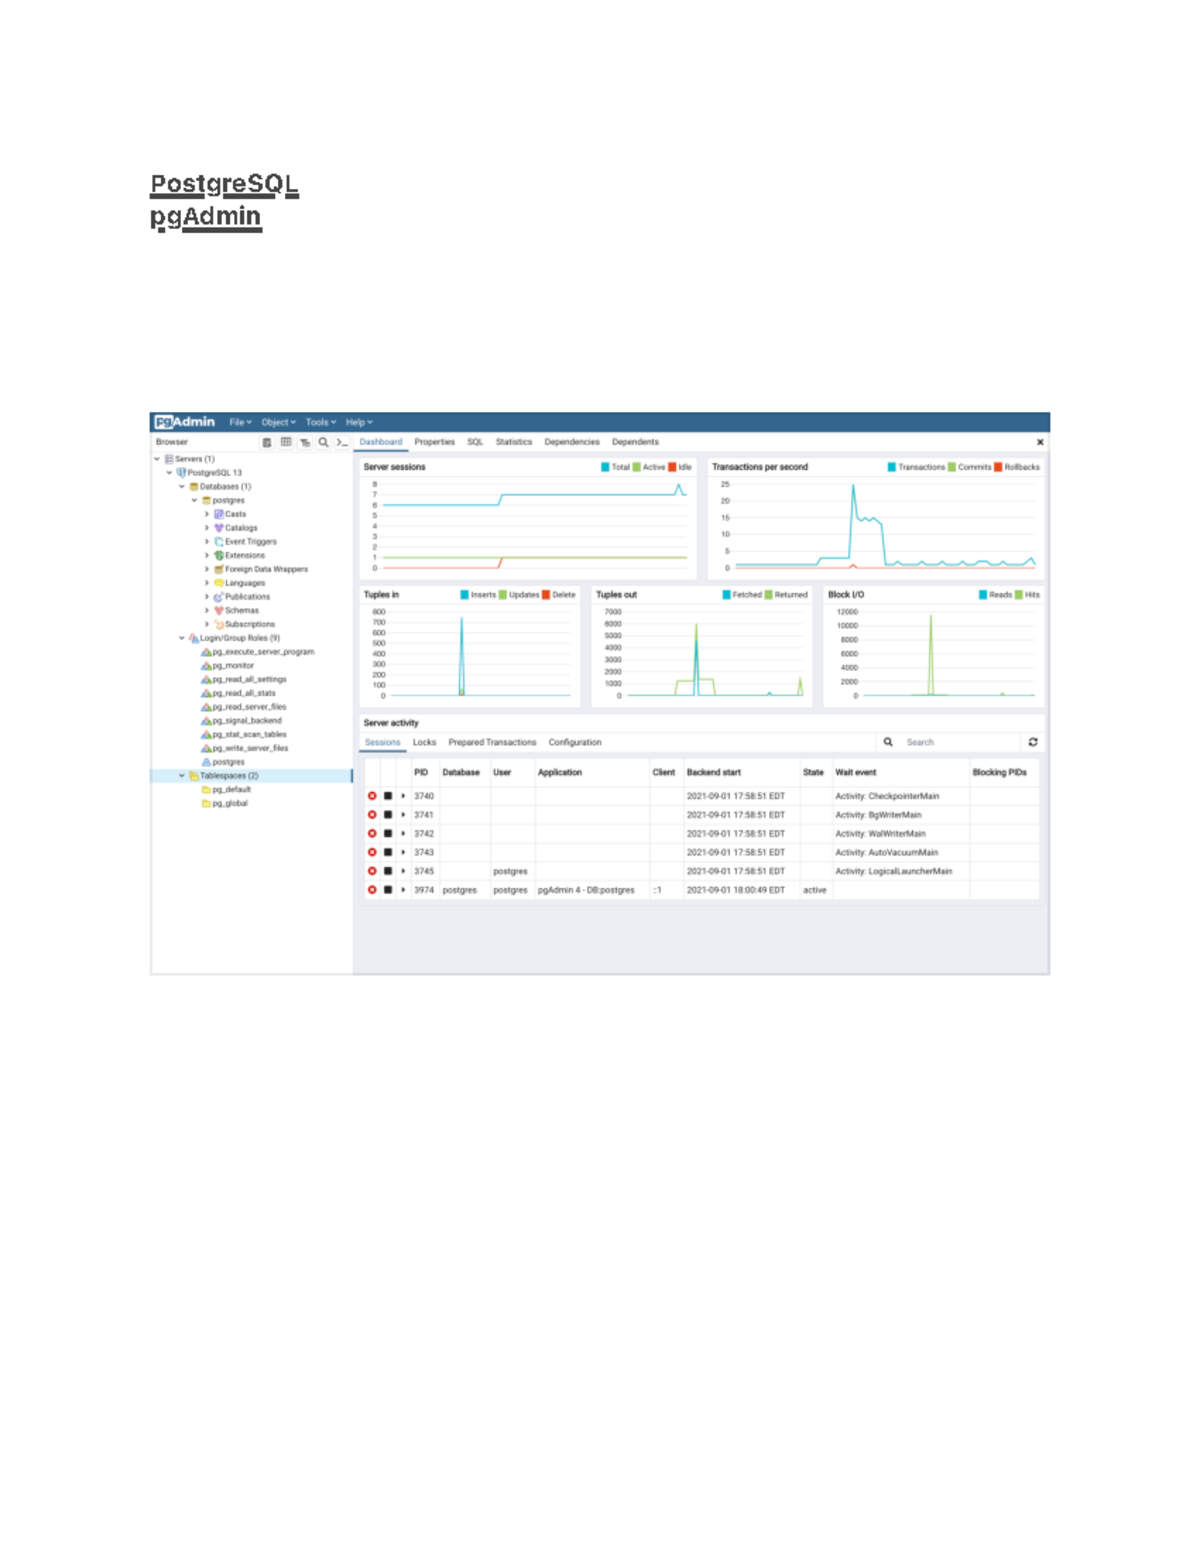The height and width of the screenshot is (1553, 1200).
Task: Open the Locks tab in Server activity
Action: pyautogui.click(x=424, y=742)
